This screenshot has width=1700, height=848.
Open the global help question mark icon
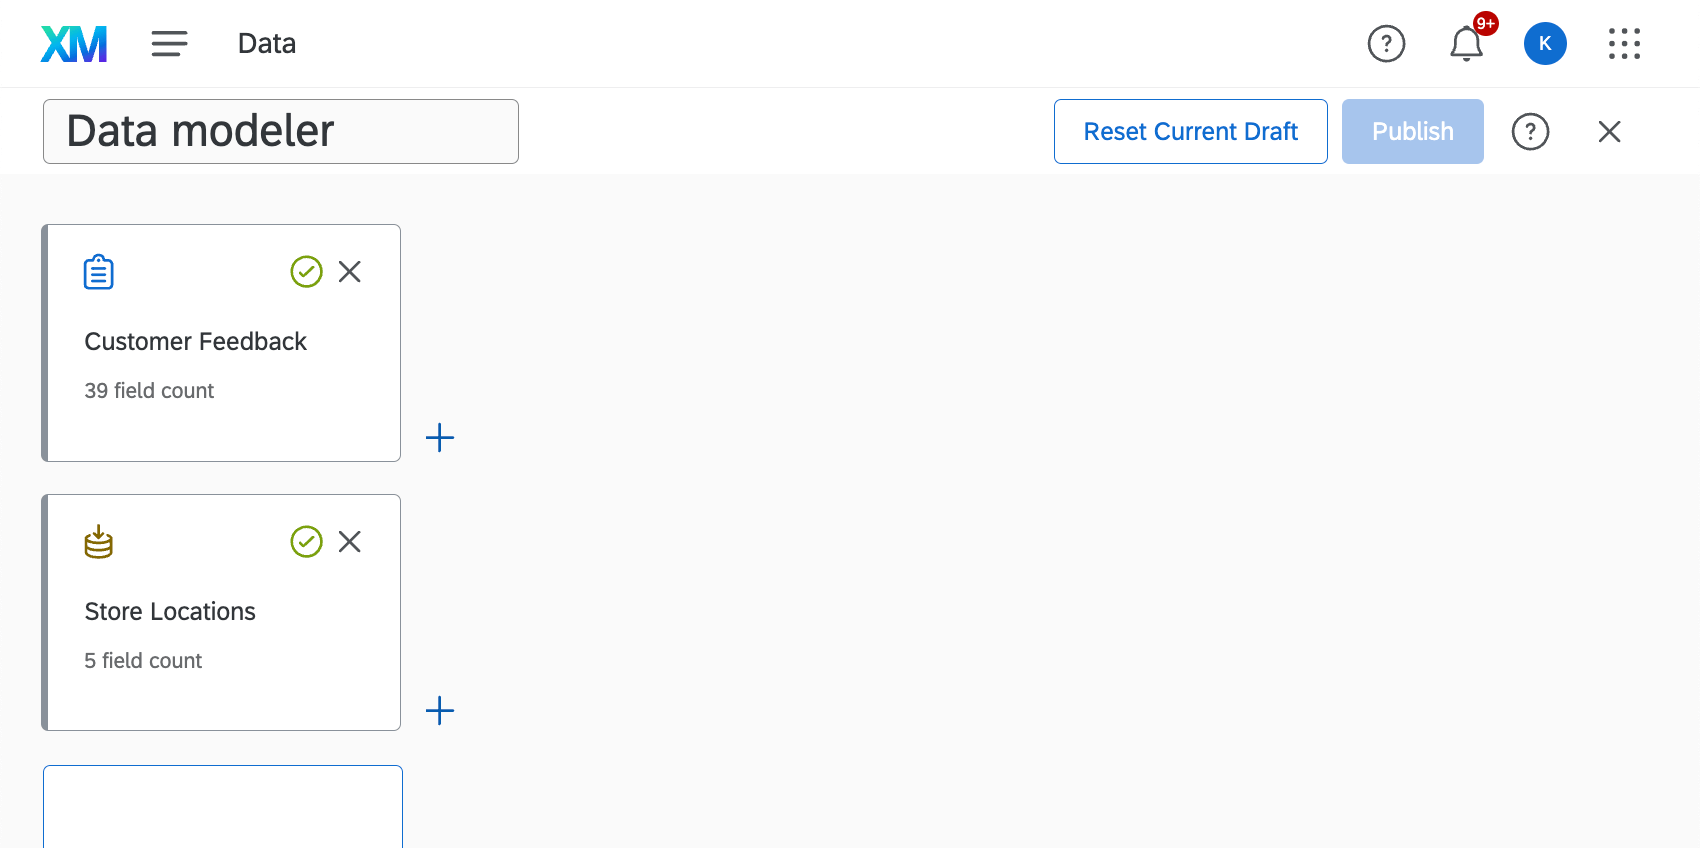1386,44
